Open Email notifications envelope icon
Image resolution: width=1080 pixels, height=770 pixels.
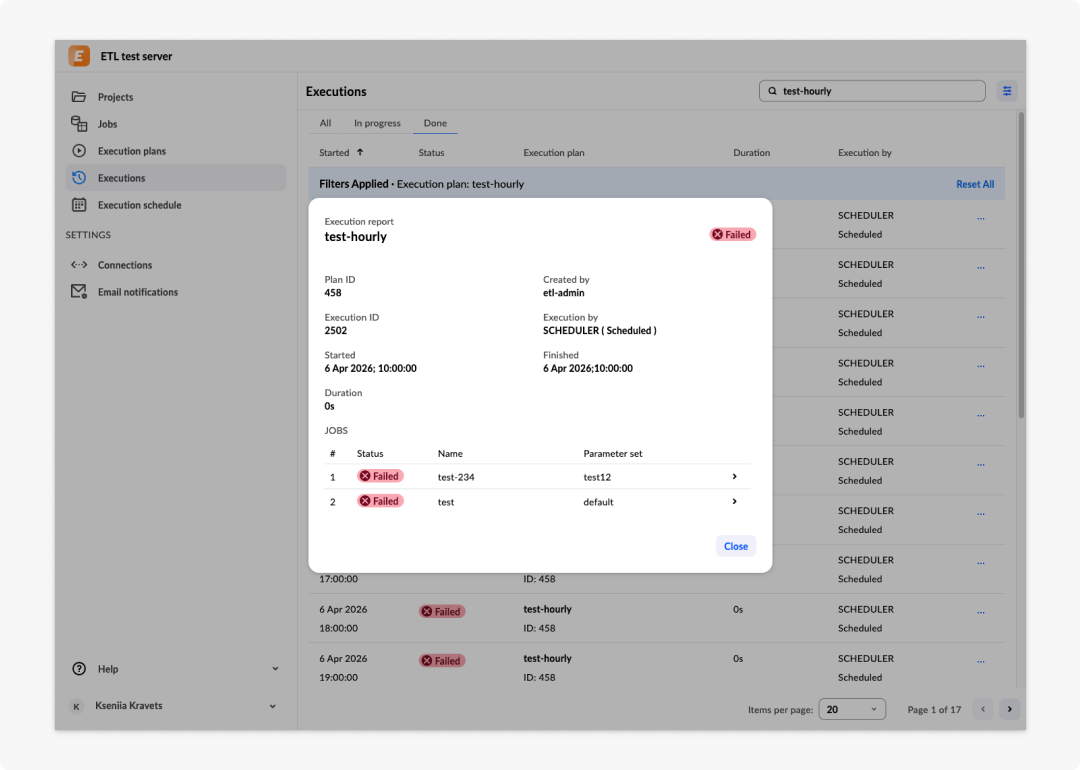[79, 291]
